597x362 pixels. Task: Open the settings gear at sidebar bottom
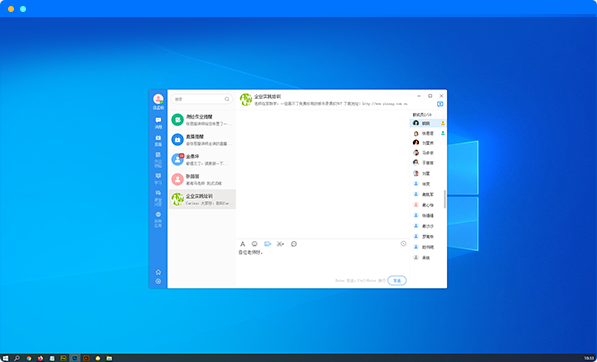tap(158, 281)
